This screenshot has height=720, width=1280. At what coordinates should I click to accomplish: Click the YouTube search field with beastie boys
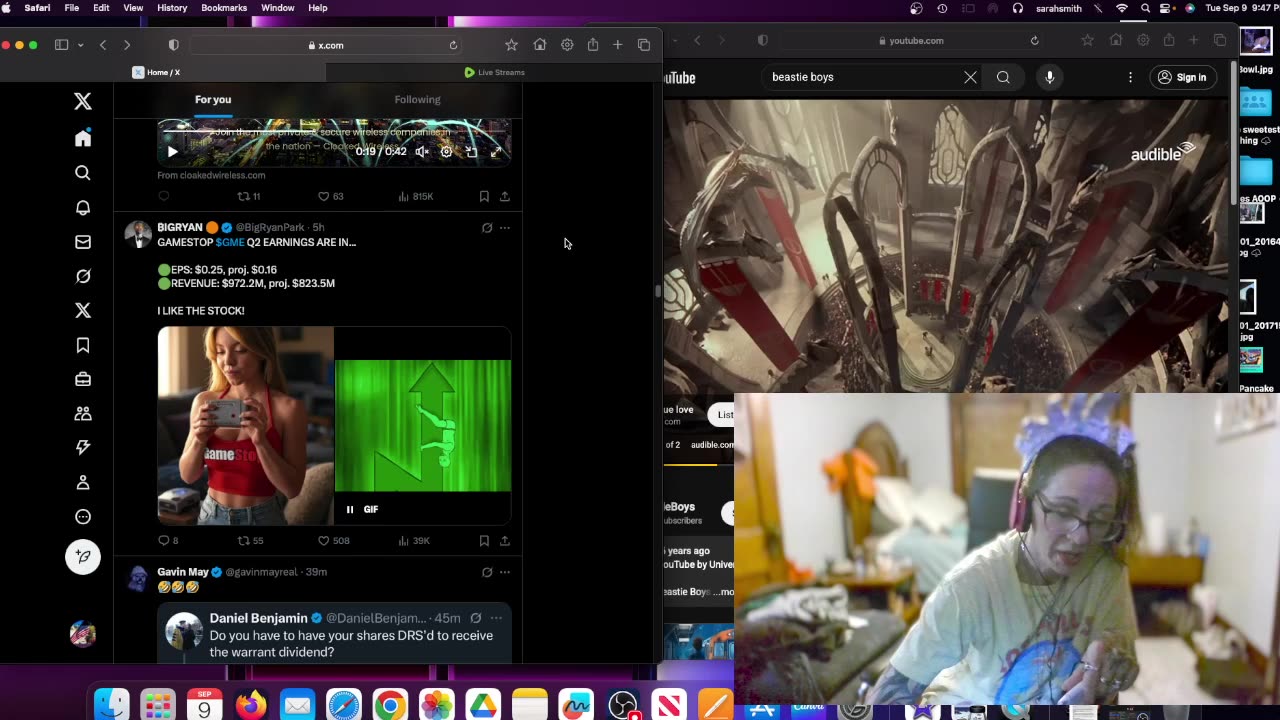[x=860, y=77]
